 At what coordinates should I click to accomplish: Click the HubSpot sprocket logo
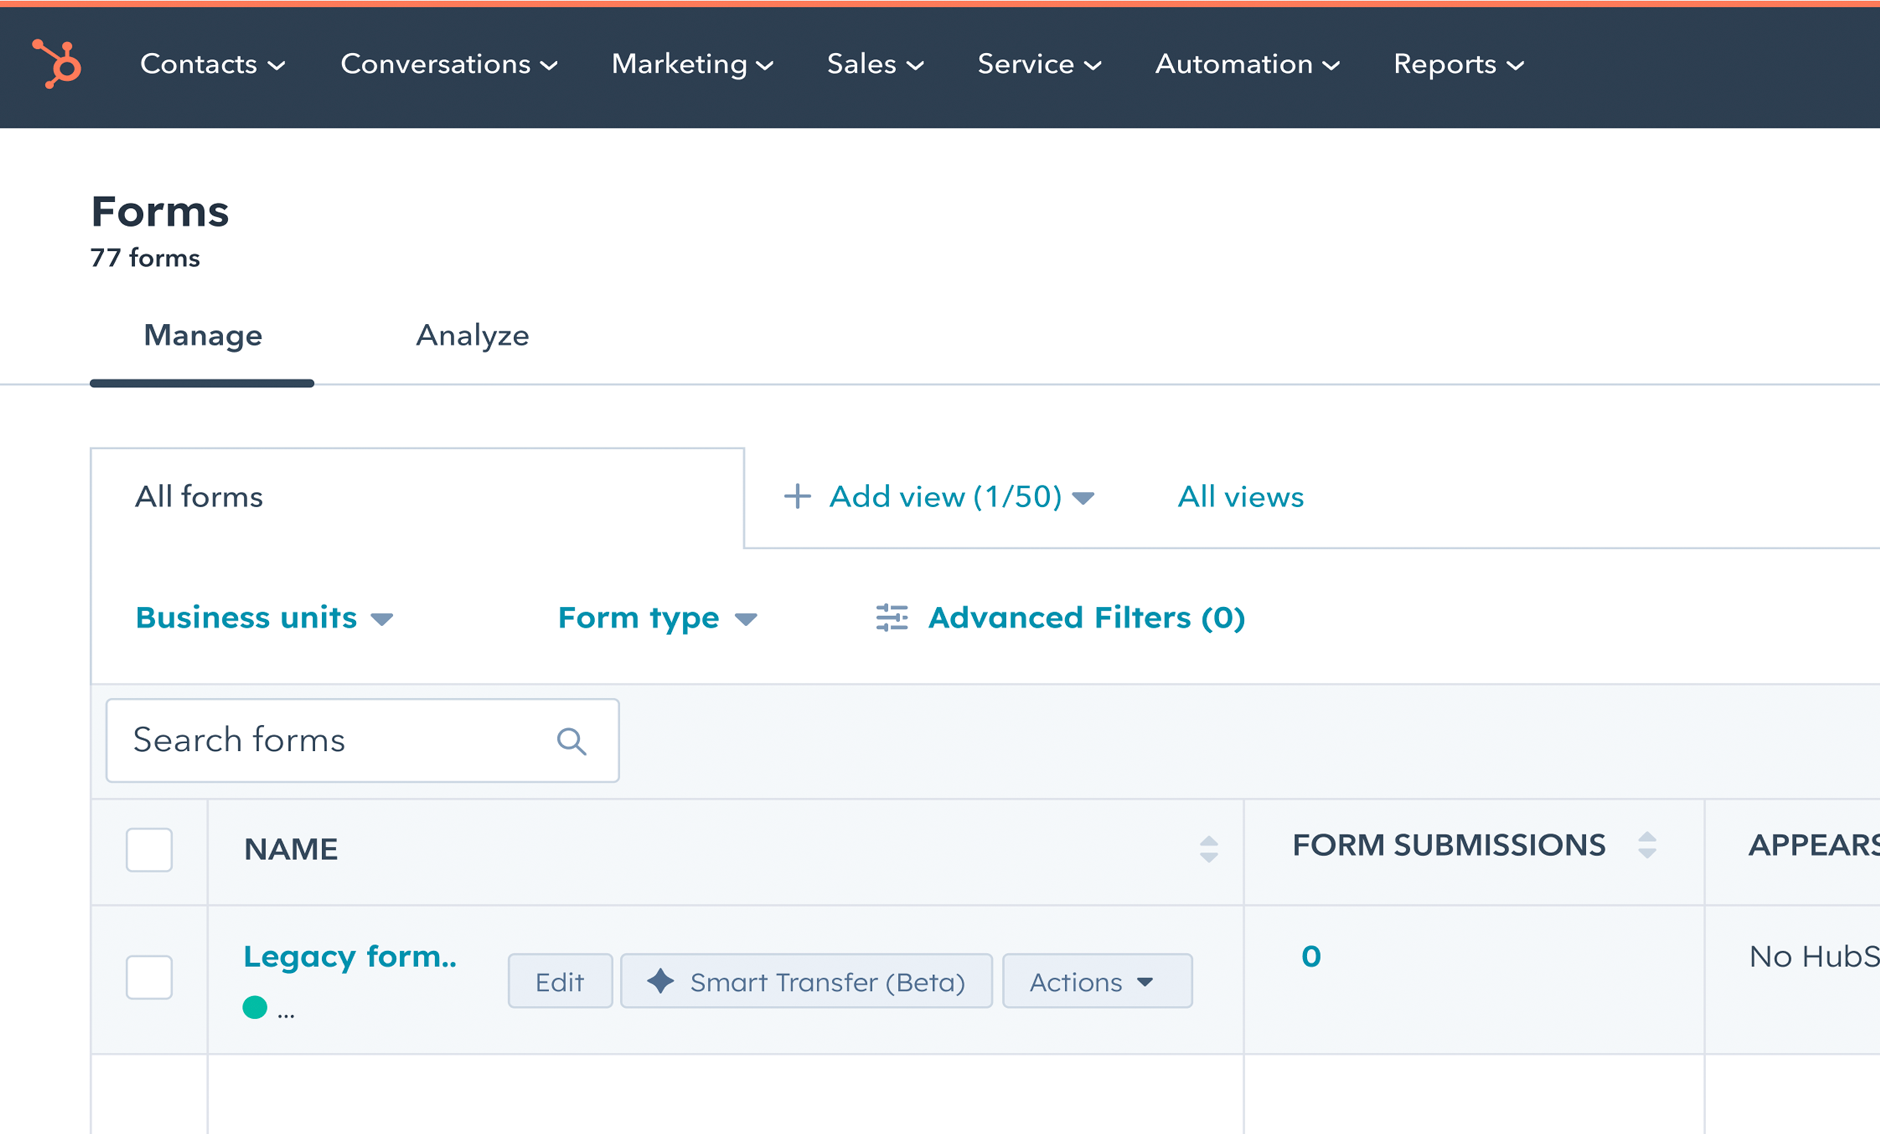tap(57, 64)
